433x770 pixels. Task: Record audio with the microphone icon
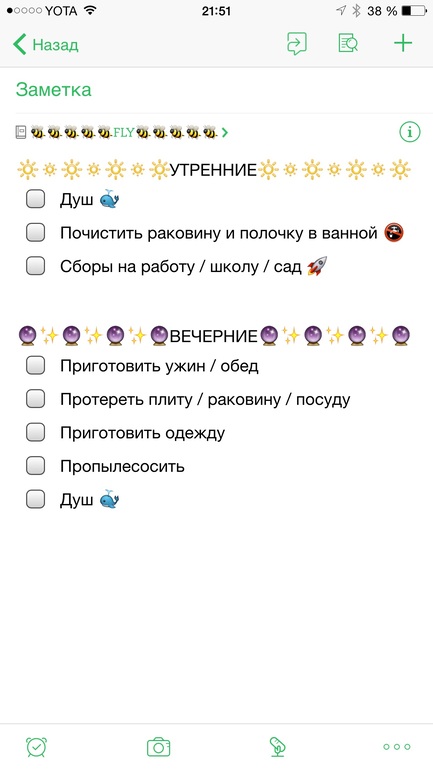tap(277, 747)
